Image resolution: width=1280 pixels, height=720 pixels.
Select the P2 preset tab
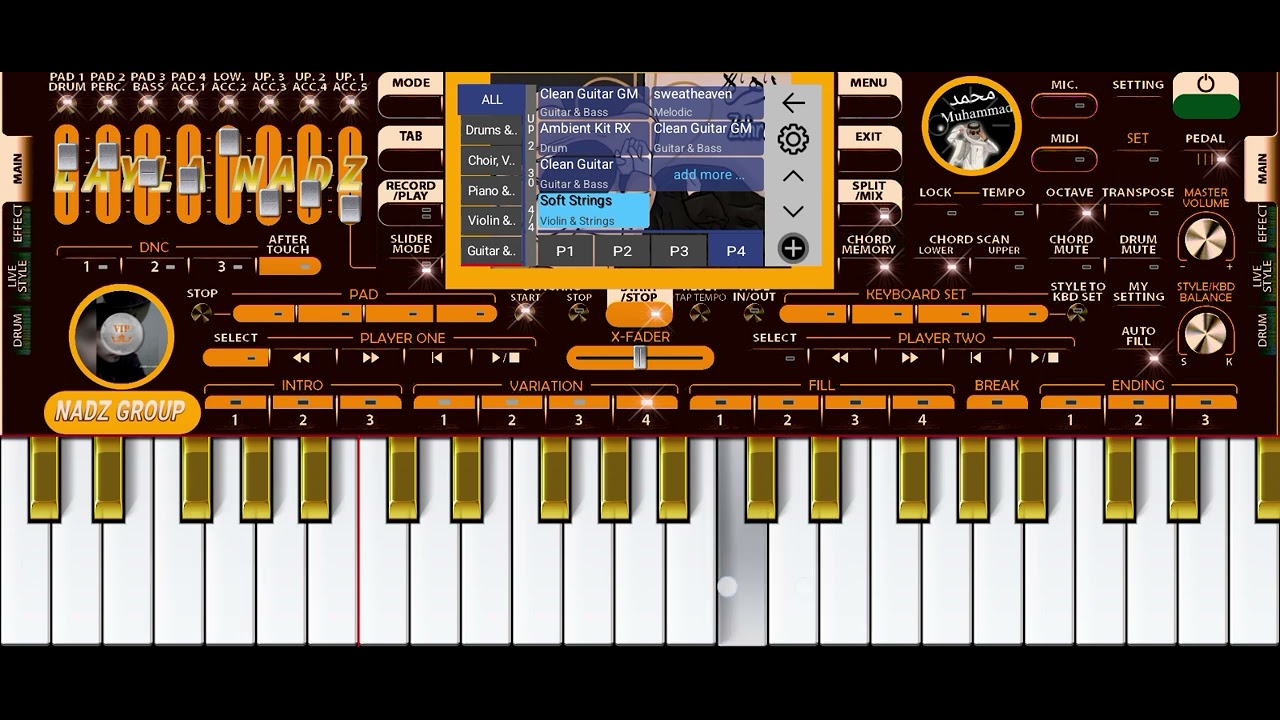(x=622, y=251)
